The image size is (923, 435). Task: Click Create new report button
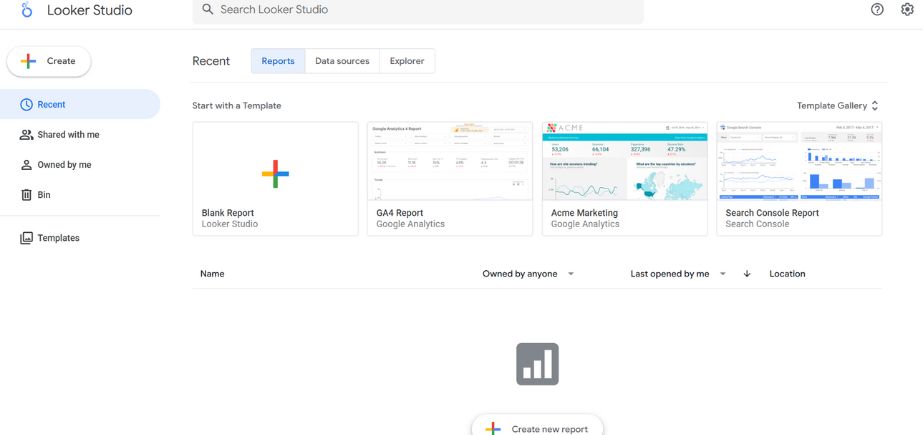click(x=537, y=428)
